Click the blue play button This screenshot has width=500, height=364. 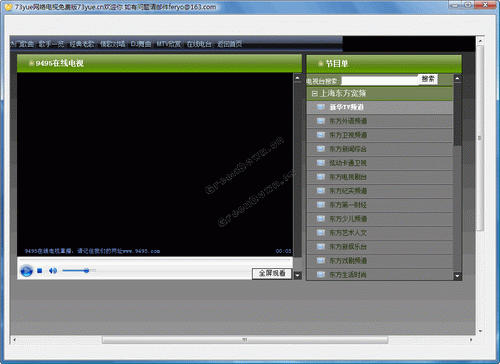(26, 270)
